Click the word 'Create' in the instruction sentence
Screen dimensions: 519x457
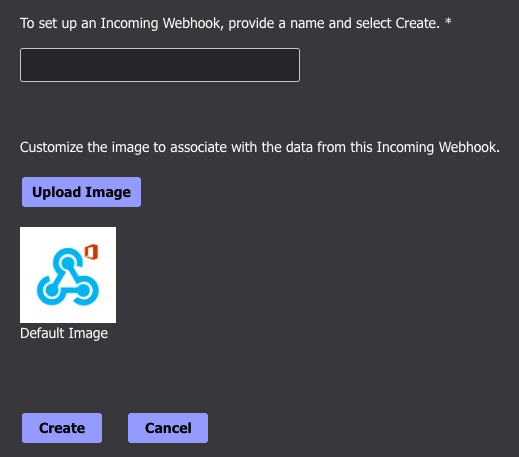[x=418, y=23]
